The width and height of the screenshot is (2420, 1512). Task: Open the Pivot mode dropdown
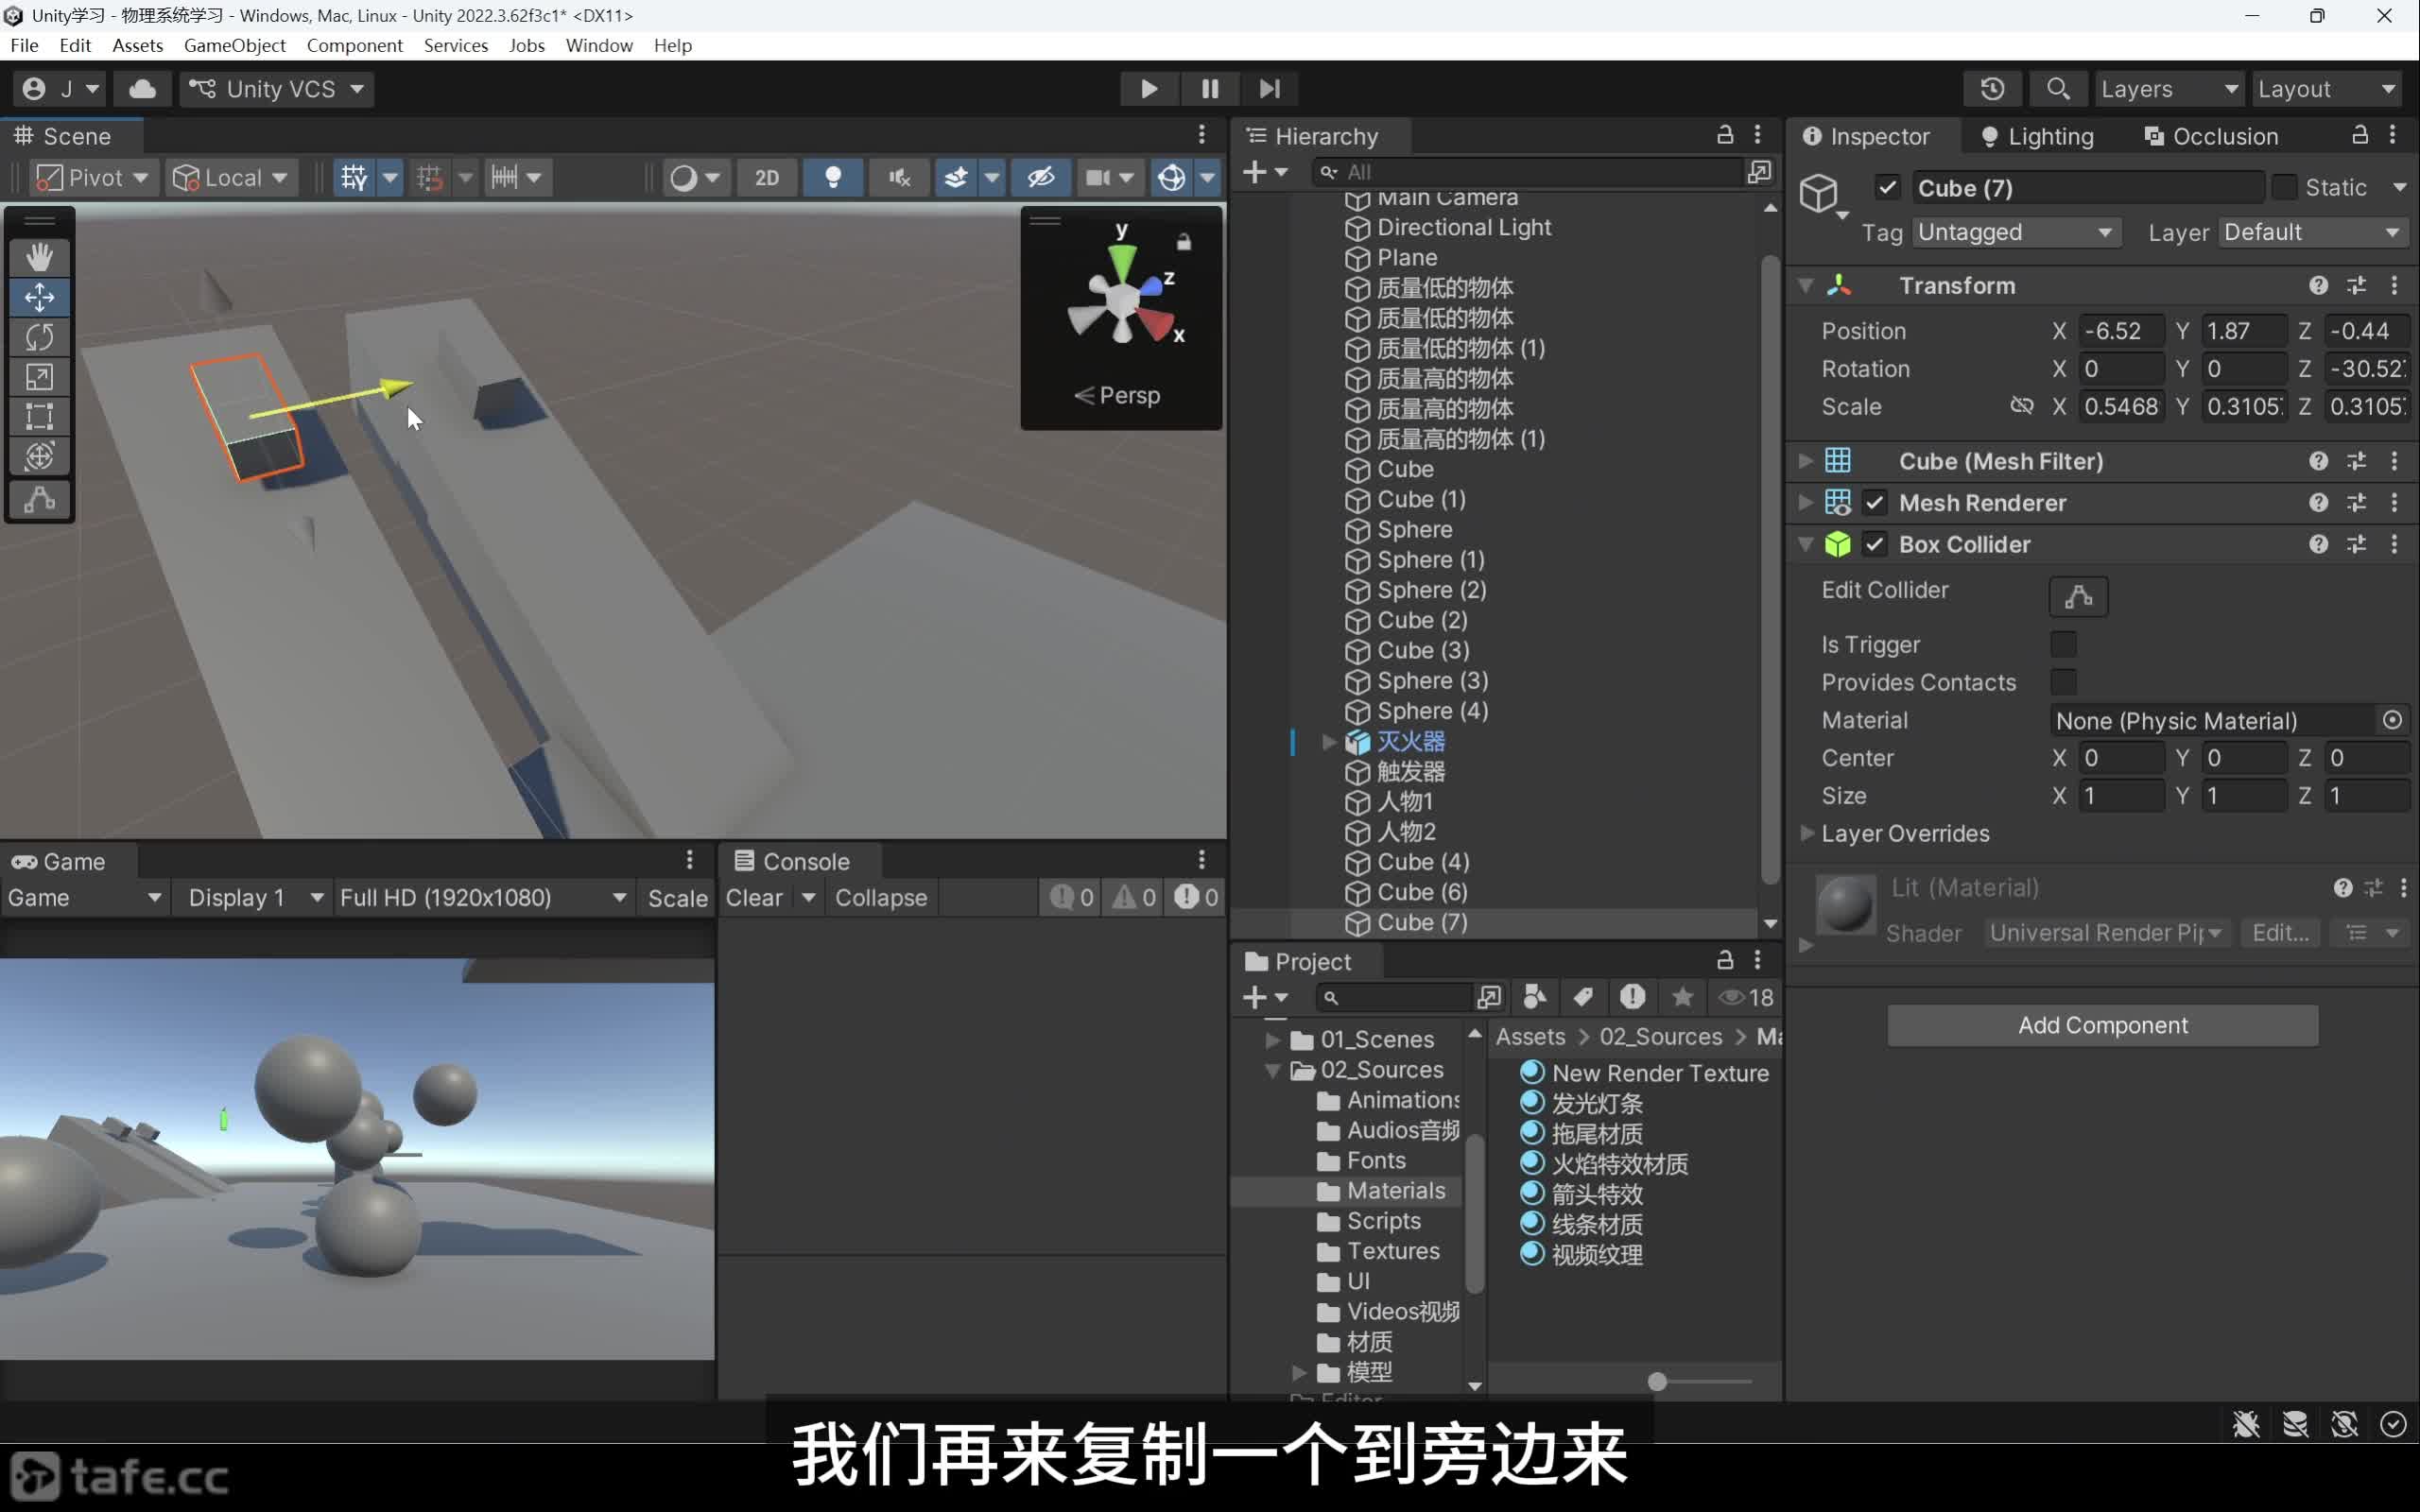coord(93,178)
